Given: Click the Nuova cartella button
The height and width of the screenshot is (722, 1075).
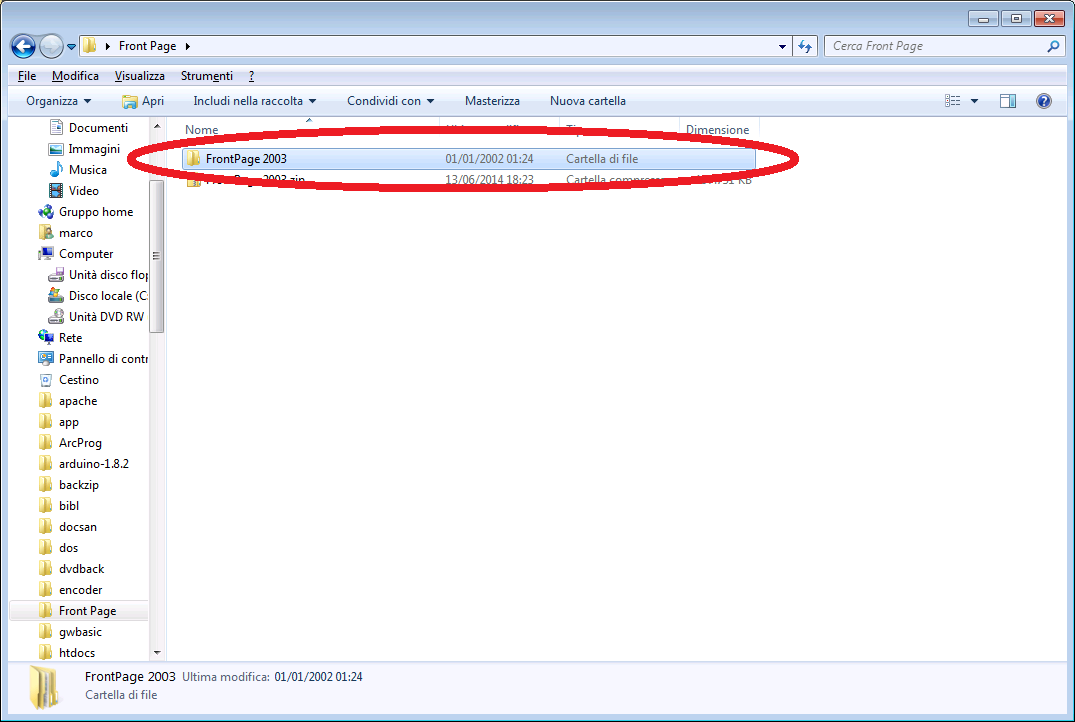Looking at the screenshot, I should (587, 101).
